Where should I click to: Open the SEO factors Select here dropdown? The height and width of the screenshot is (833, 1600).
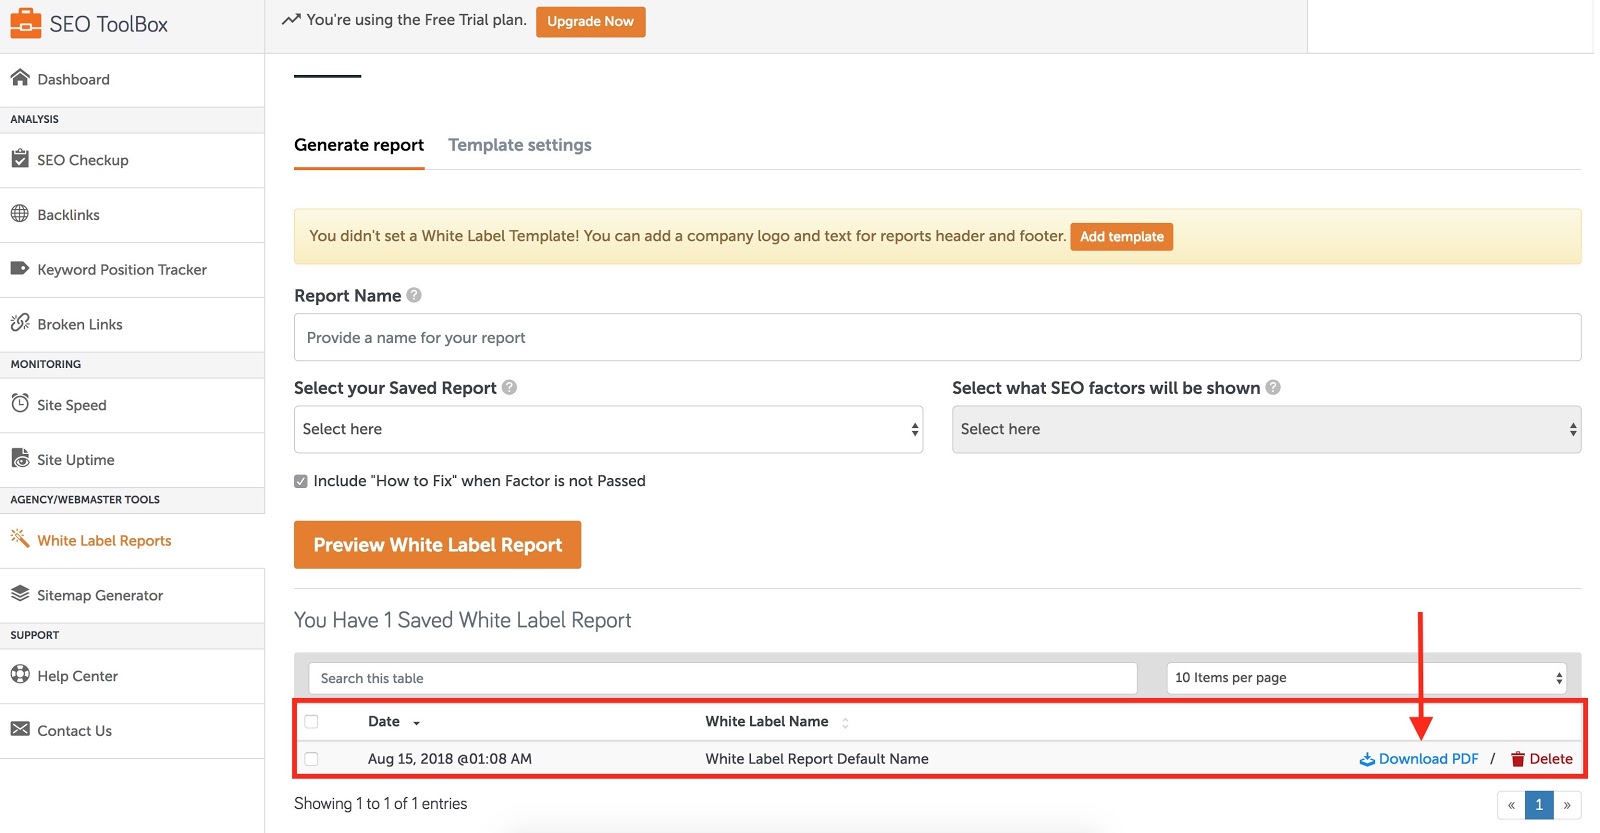(1266, 429)
